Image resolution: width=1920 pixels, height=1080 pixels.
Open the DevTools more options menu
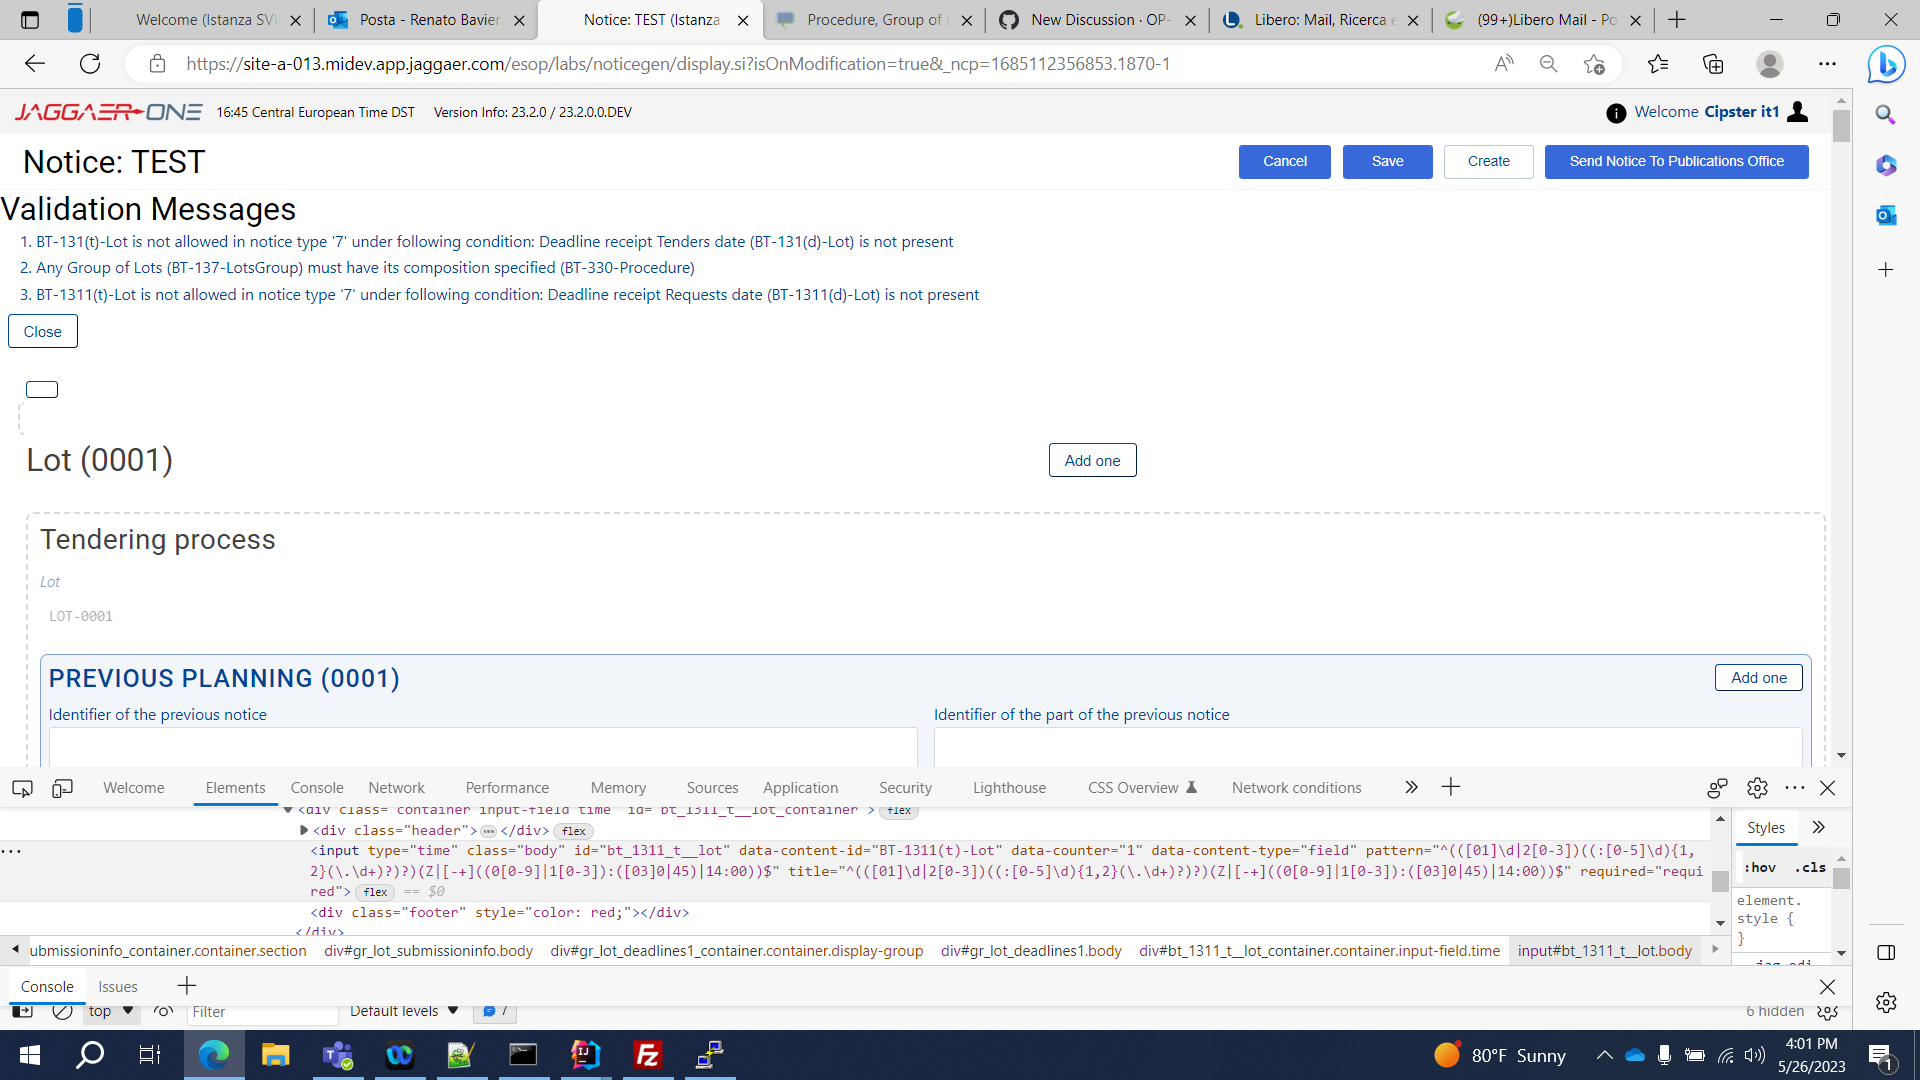[x=1795, y=787]
